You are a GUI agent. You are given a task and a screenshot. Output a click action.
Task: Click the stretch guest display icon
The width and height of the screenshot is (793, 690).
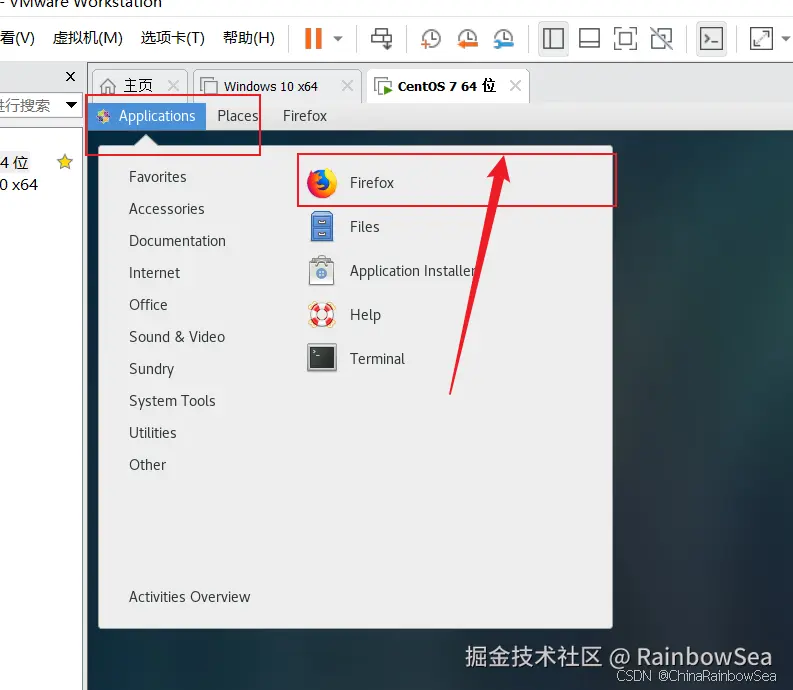coord(762,38)
